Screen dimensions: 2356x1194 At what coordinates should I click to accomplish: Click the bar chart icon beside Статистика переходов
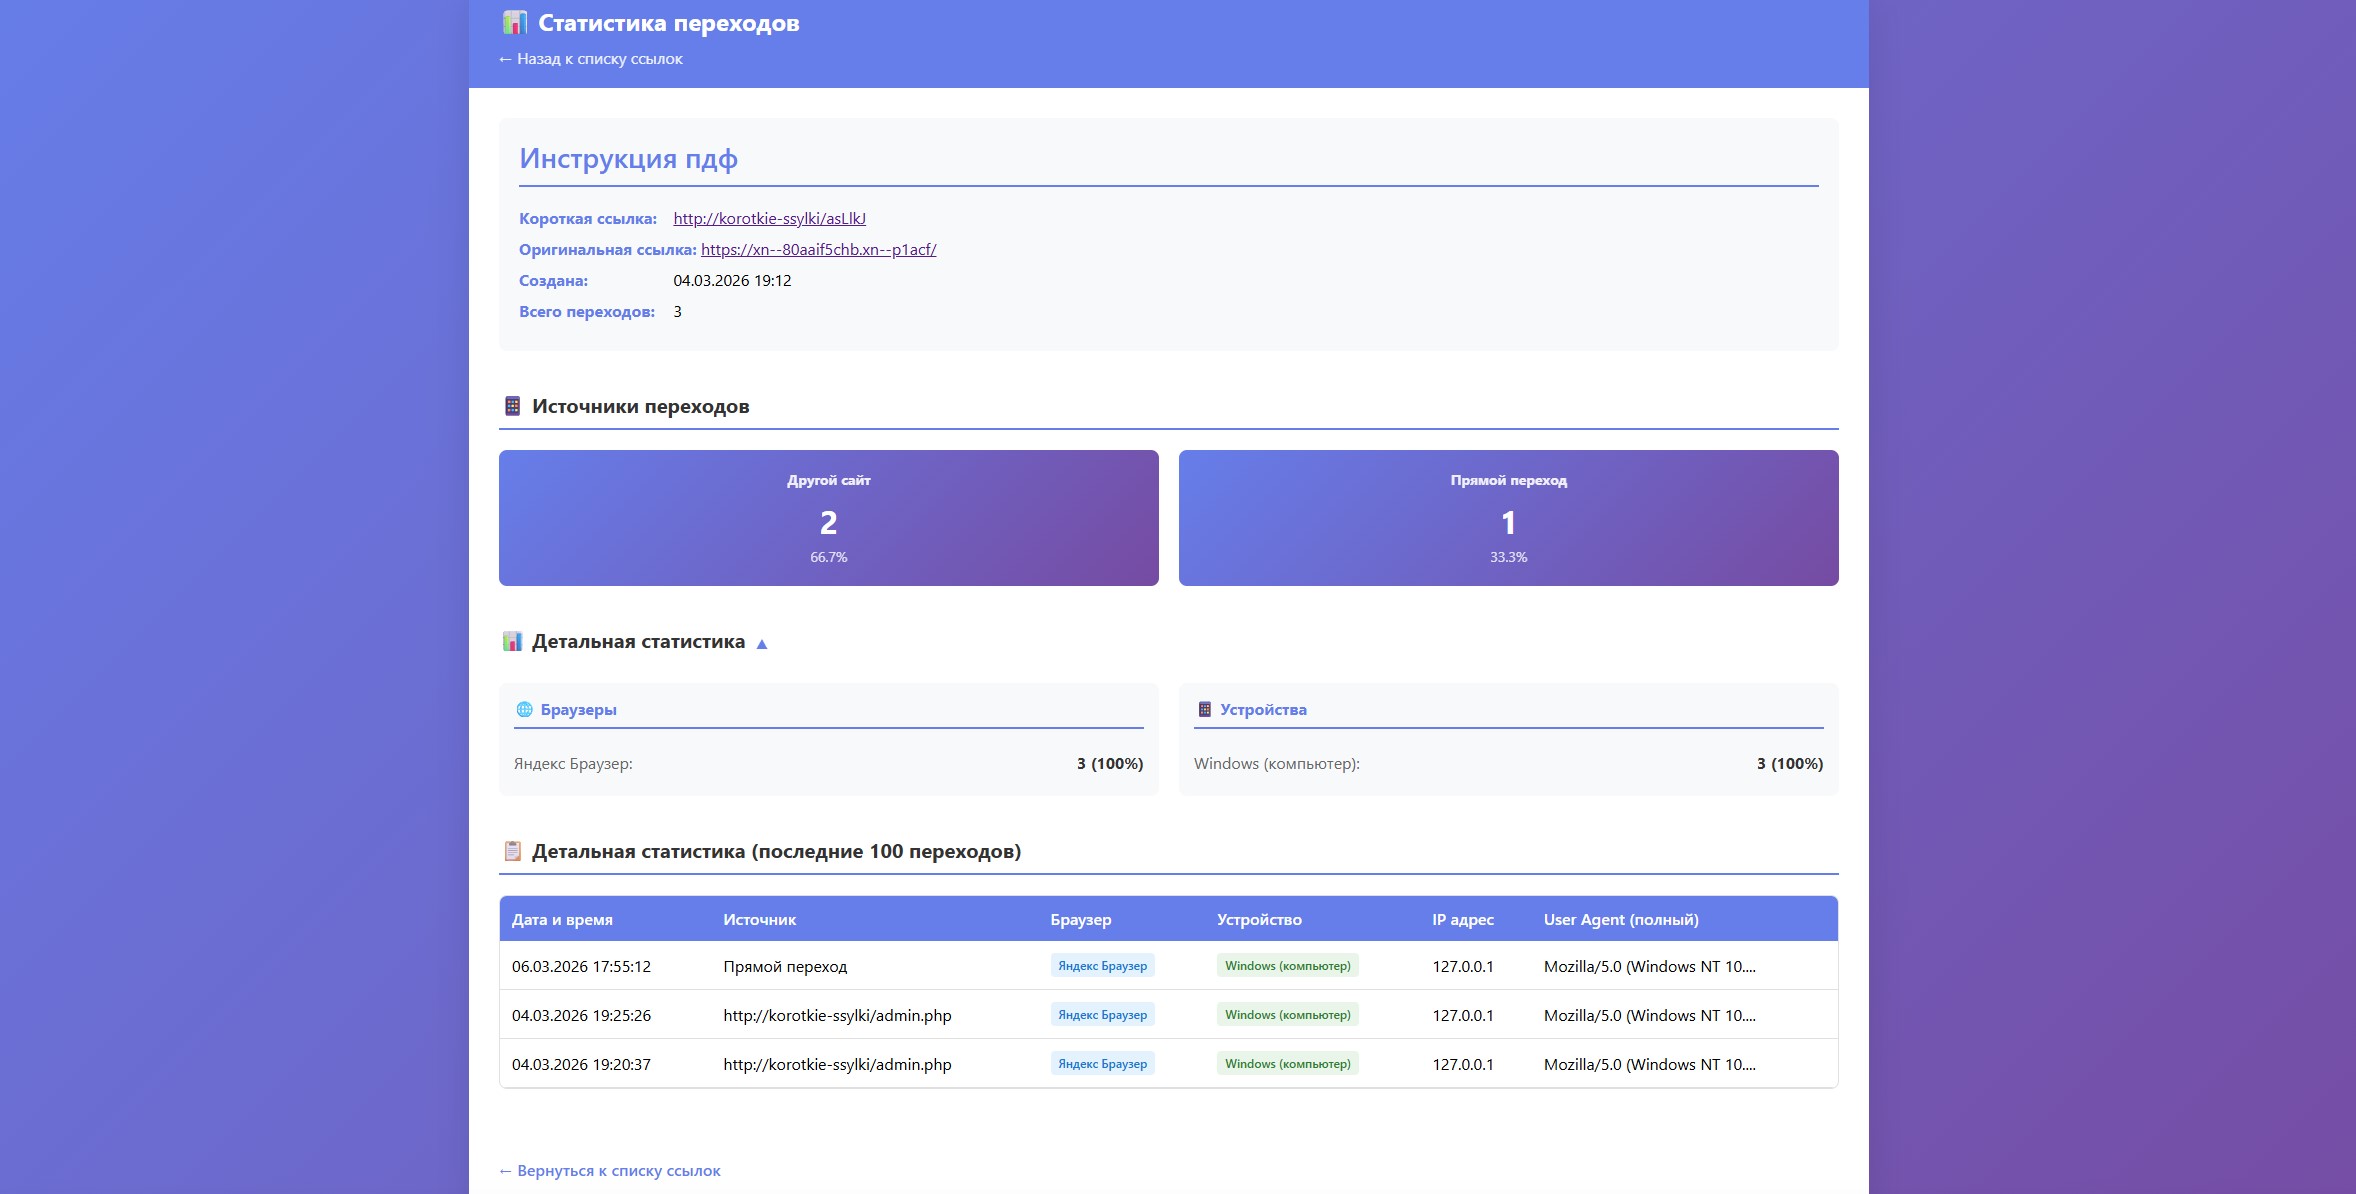click(x=514, y=22)
